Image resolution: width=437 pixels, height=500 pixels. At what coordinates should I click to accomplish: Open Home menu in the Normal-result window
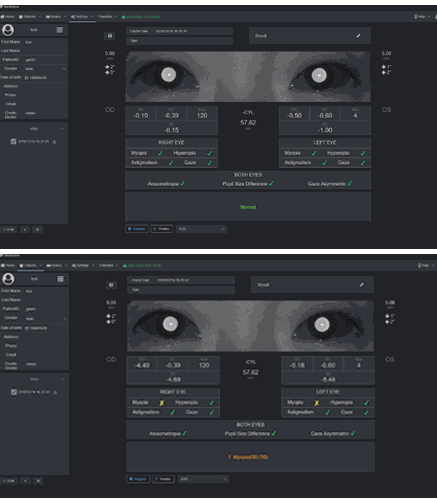tap(7, 17)
